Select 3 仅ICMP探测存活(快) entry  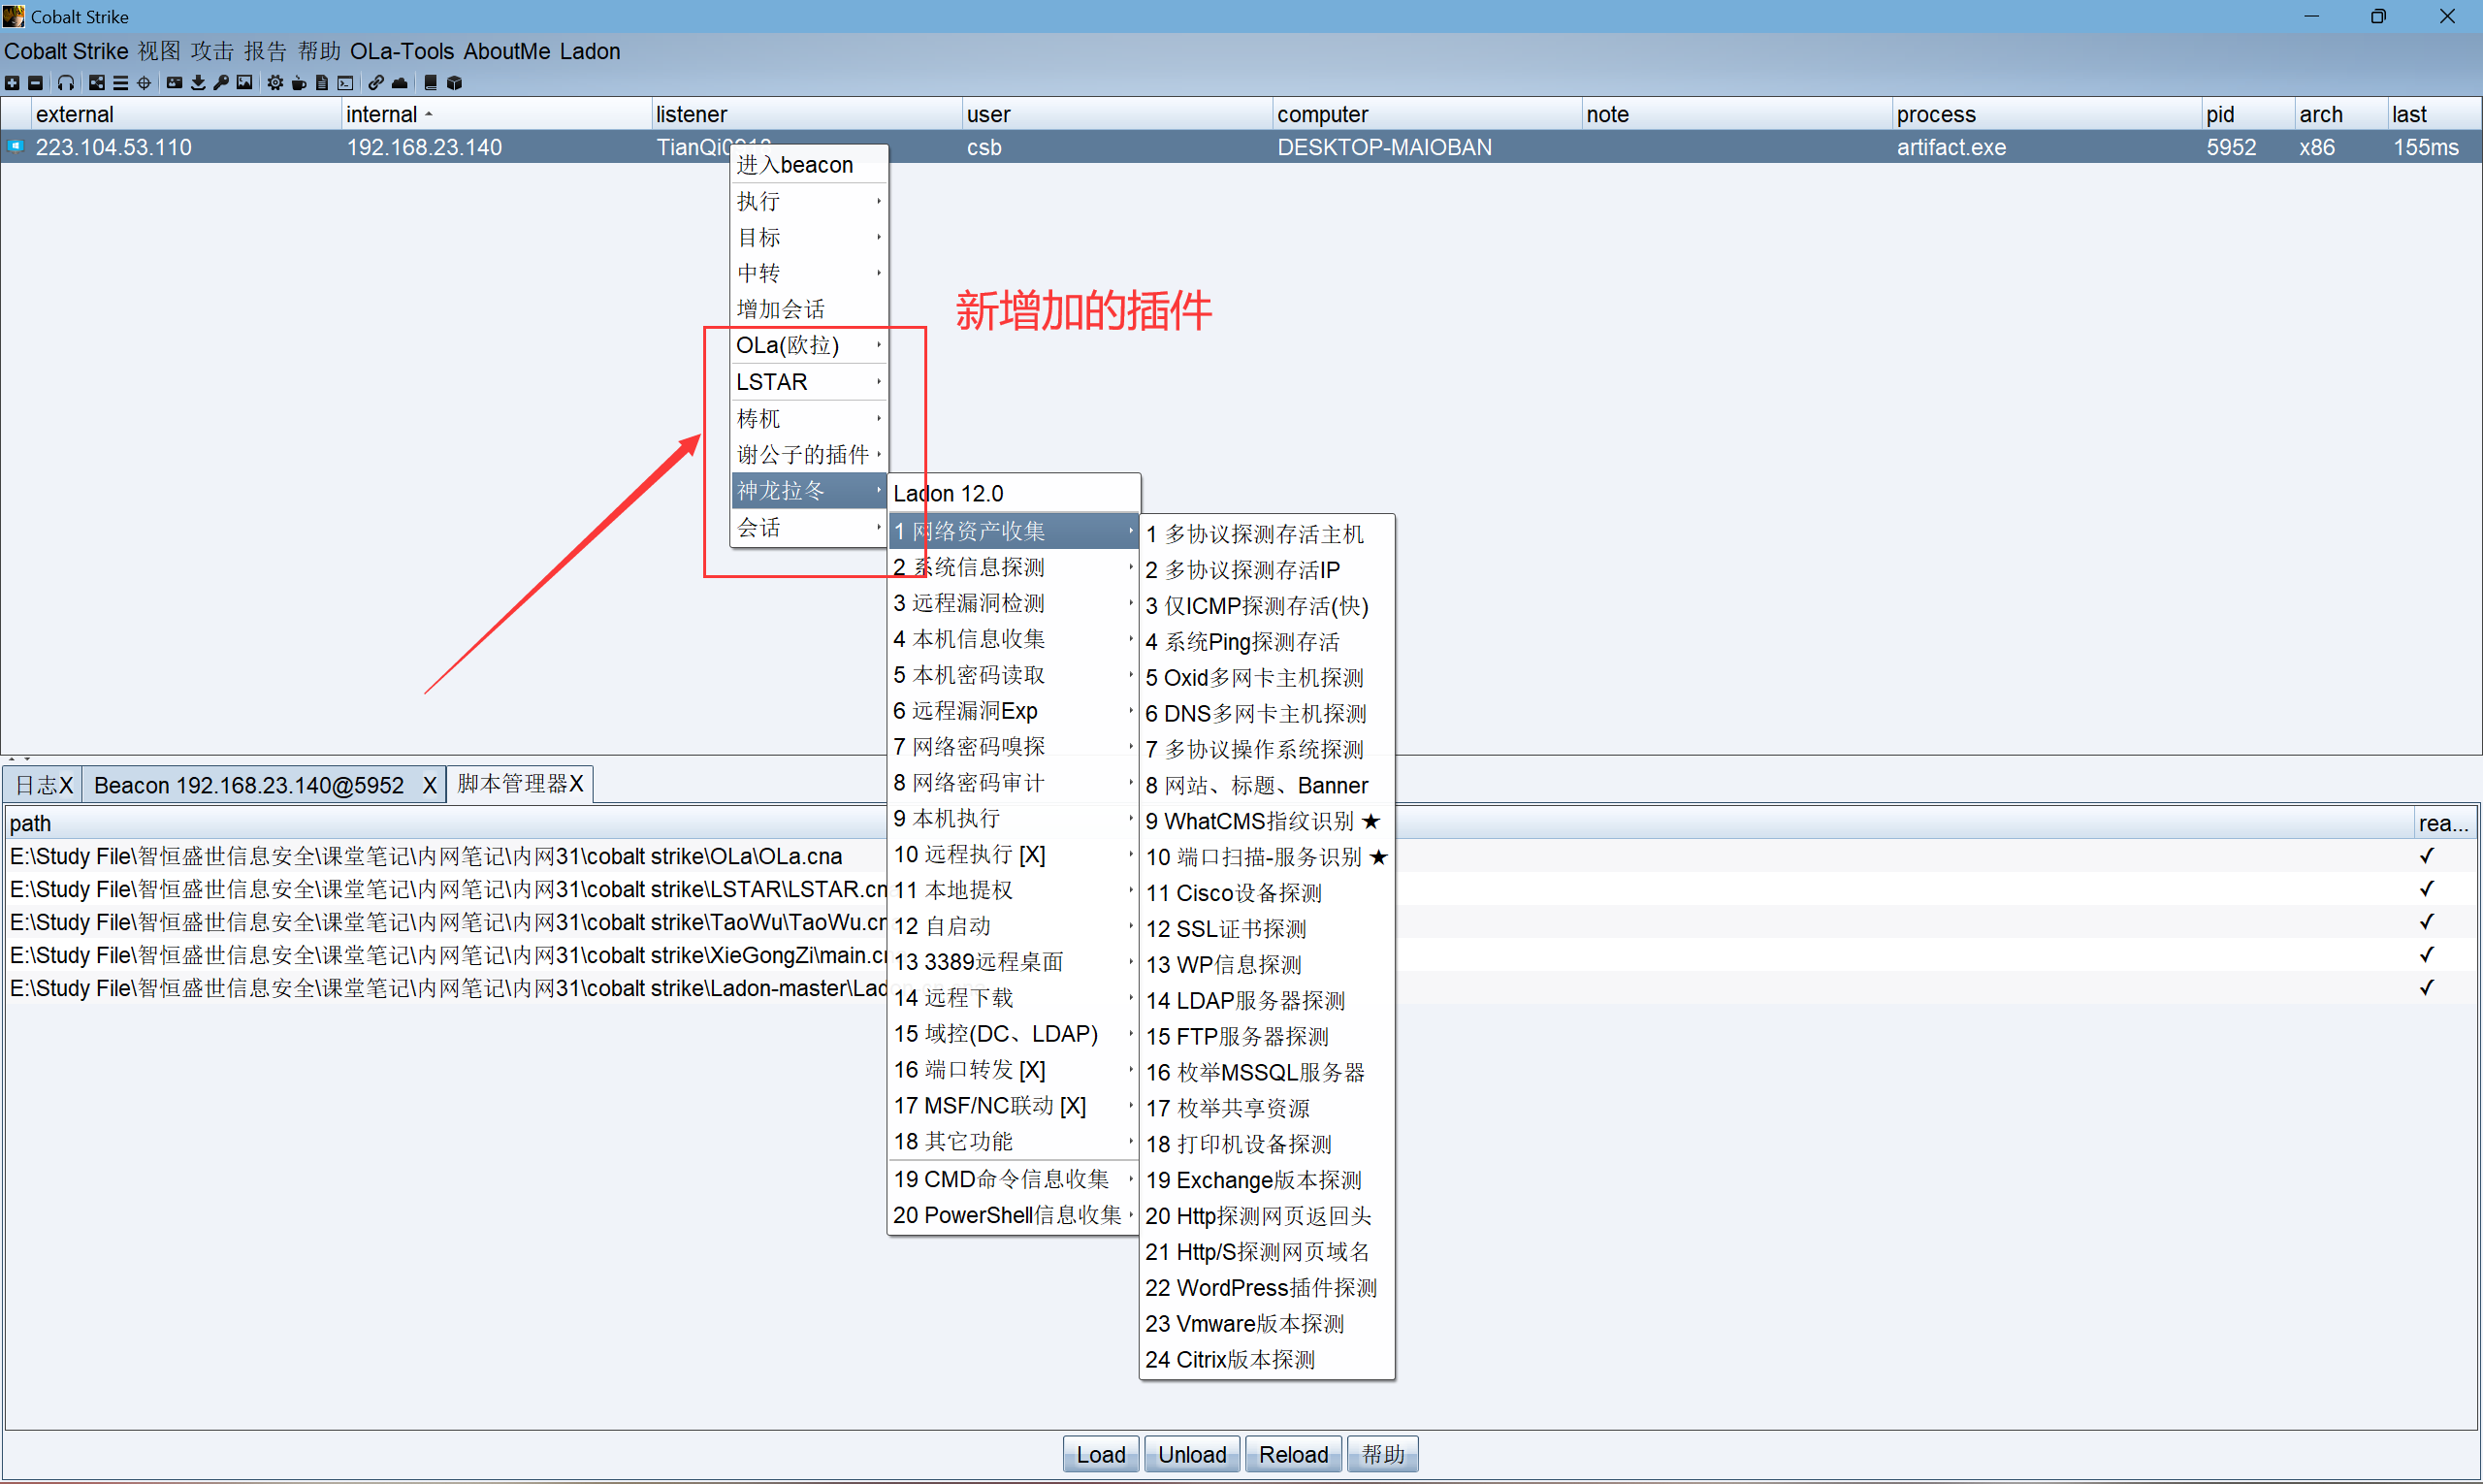(1266, 606)
